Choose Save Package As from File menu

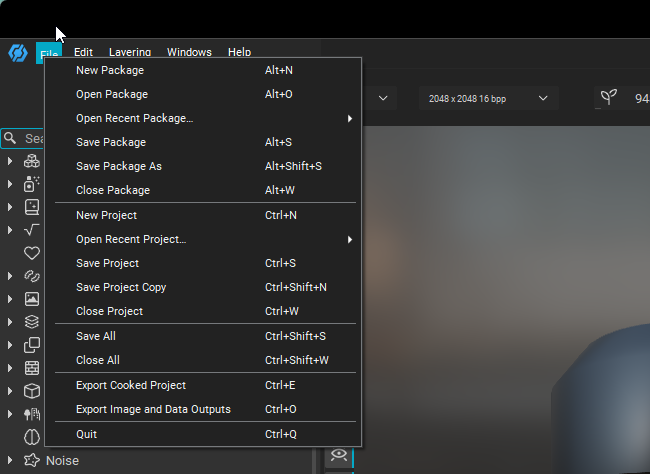click(118, 166)
